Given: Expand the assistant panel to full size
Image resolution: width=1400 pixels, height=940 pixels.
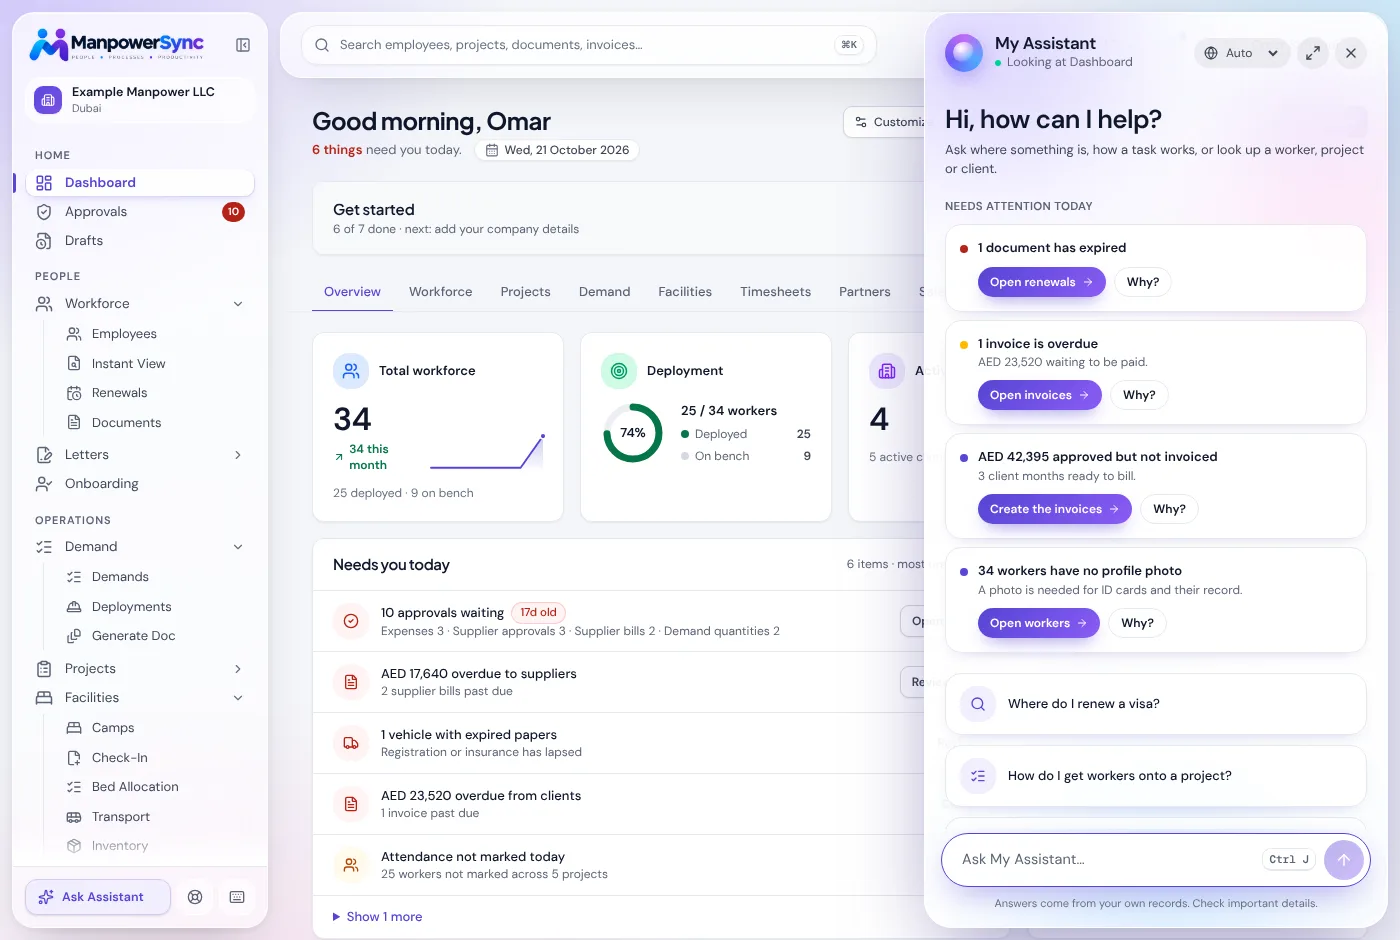Looking at the screenshot, I should [1313, 53].
